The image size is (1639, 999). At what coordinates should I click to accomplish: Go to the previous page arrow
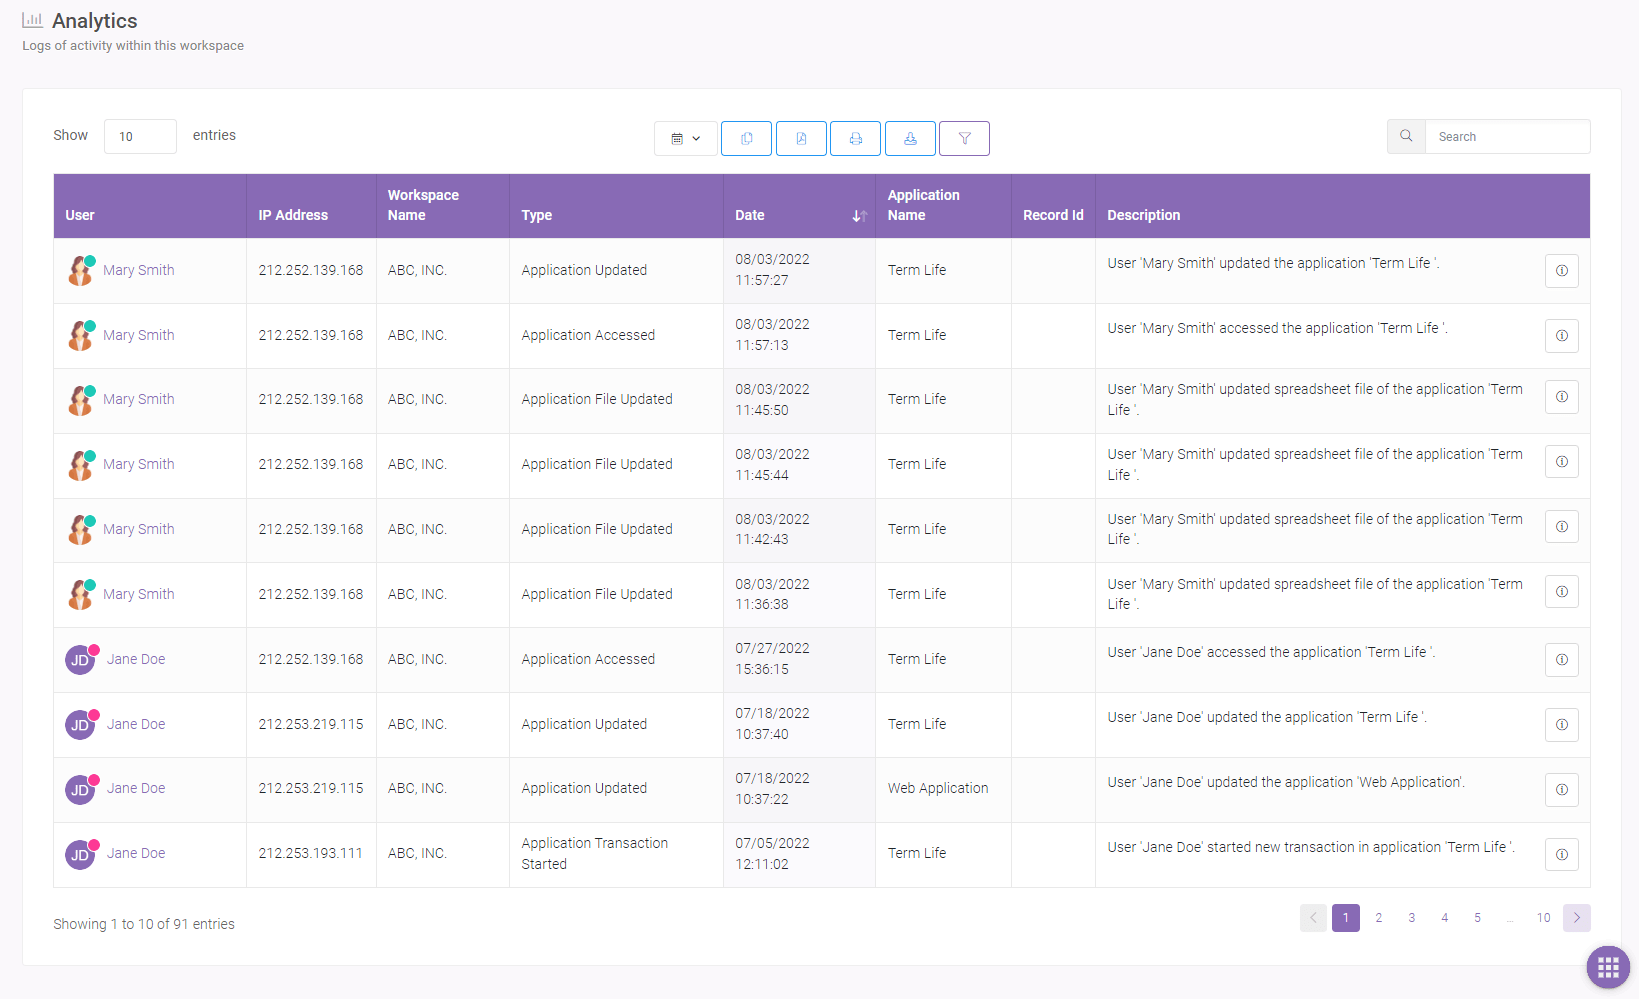click(1313, 918)
